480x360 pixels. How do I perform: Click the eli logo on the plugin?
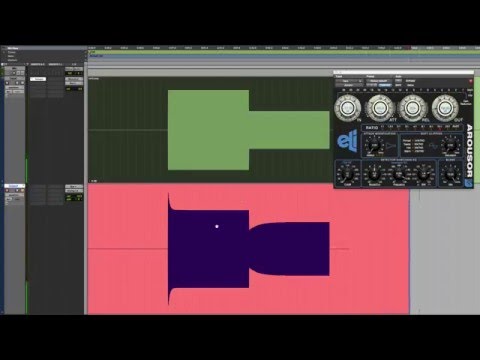(x=348, y=142)
